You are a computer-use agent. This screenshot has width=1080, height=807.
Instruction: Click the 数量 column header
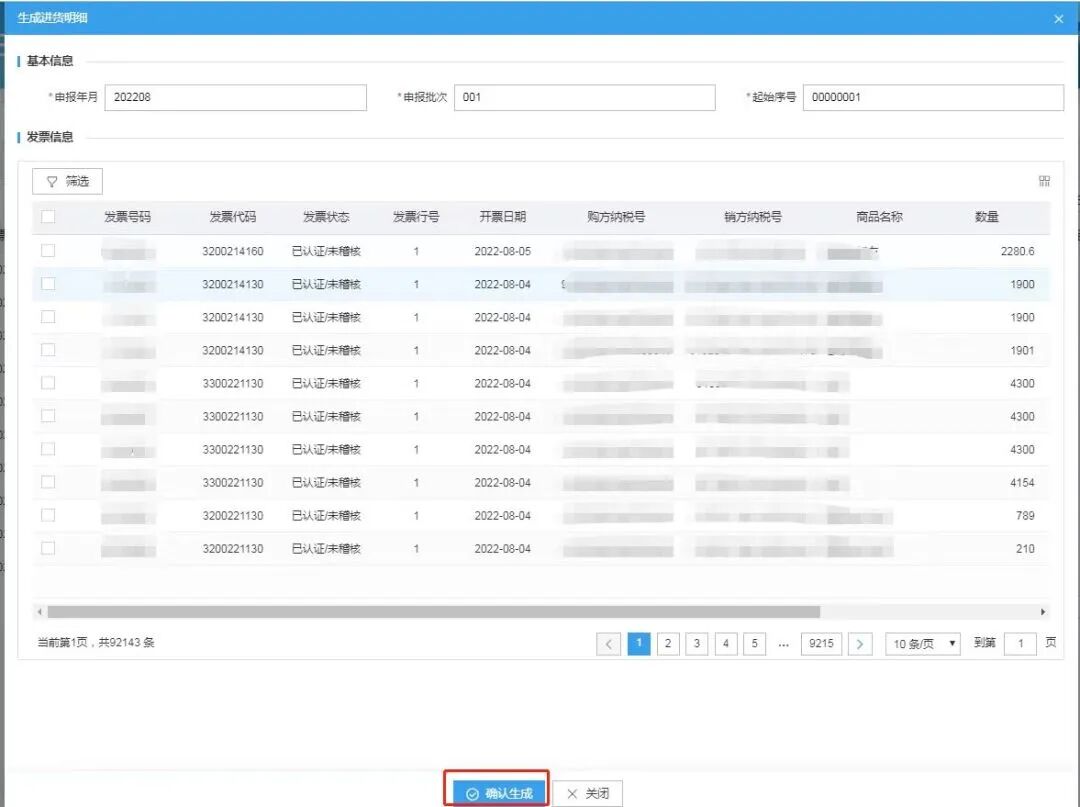point(987,217)
